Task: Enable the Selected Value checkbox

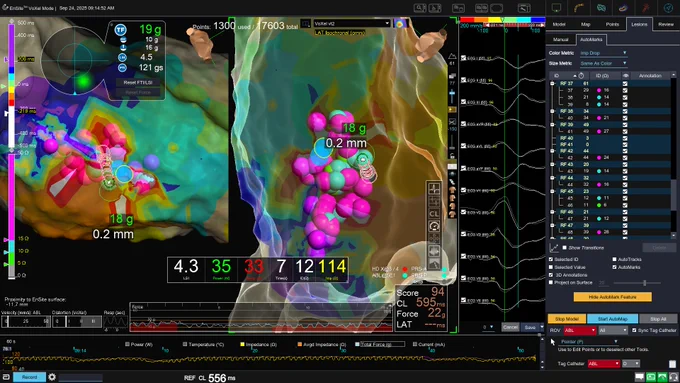Action: (x=551, y=267)
